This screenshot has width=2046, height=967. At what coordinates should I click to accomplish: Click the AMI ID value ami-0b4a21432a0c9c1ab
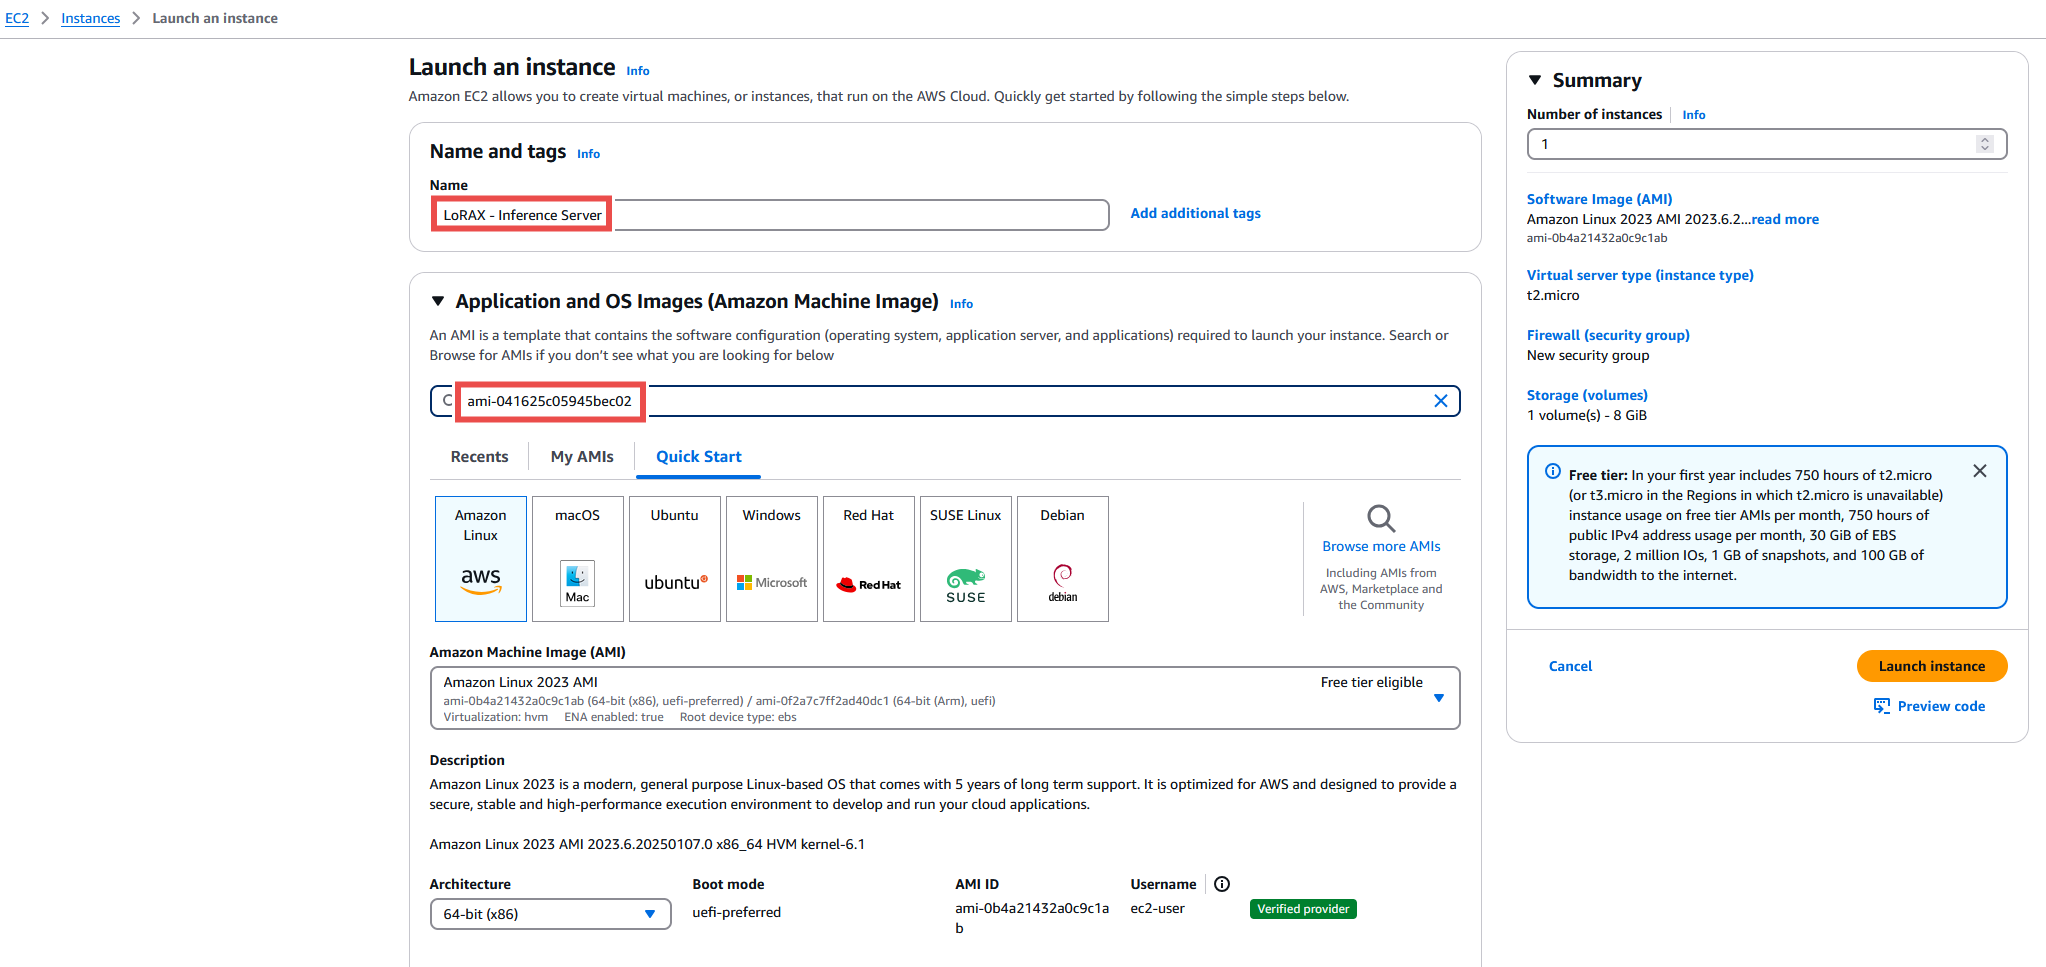[x=1032, y=918]
